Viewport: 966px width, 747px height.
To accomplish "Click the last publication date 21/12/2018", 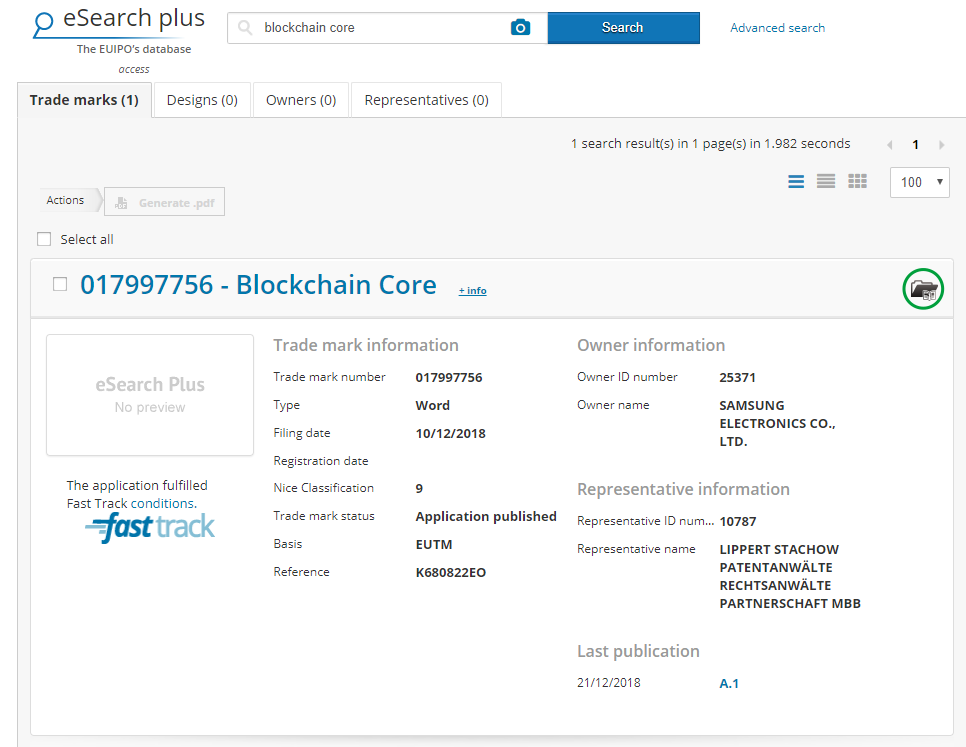I will coord(609,682).
